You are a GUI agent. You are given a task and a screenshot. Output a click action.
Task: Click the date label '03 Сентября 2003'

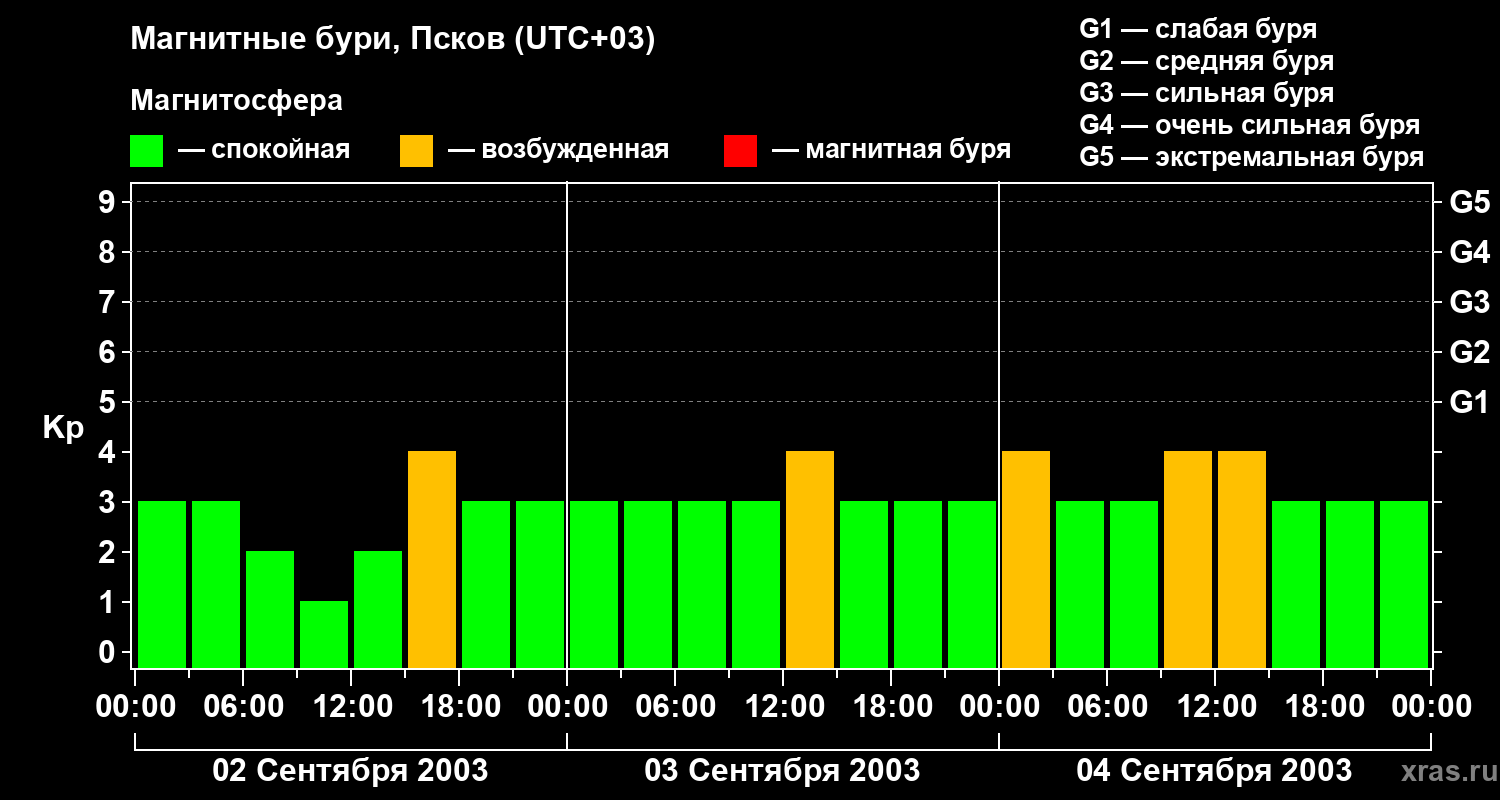pos(782,770)
